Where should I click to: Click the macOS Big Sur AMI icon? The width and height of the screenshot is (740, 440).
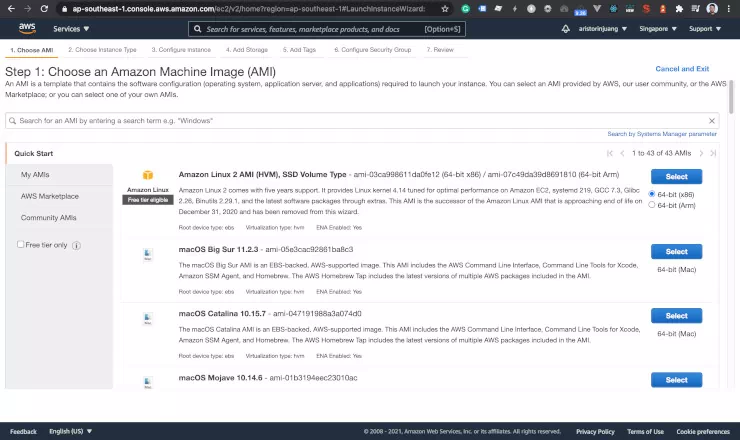148,254
